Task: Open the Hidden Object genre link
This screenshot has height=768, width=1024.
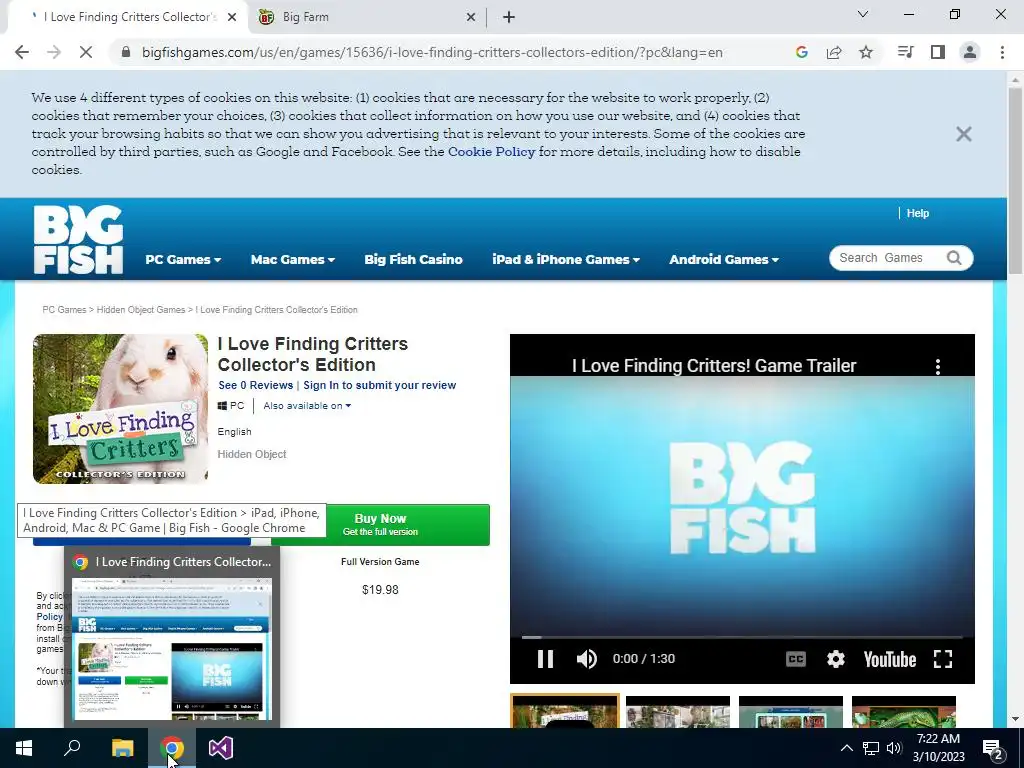Action: [x=251, y=454]
